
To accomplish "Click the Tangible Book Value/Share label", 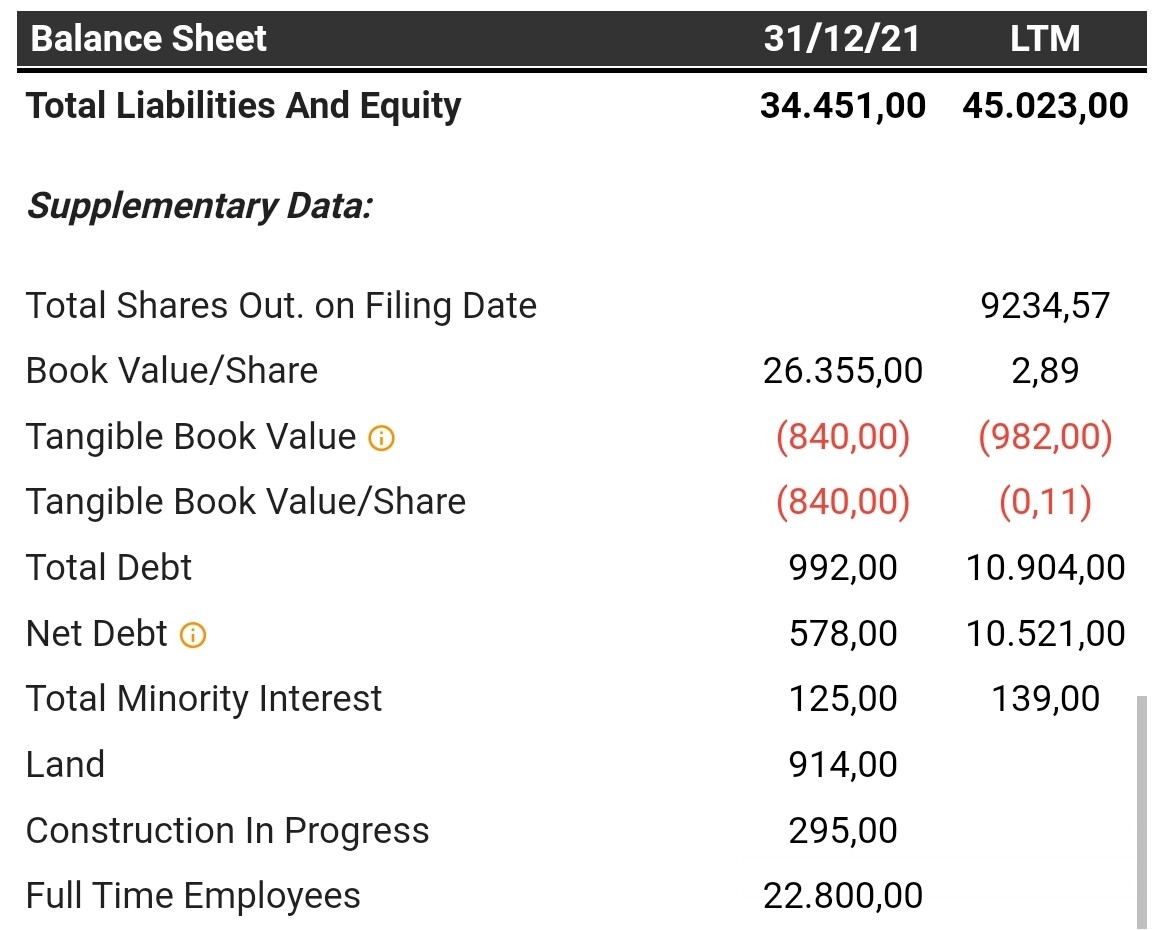I will [x=246, y=502].
